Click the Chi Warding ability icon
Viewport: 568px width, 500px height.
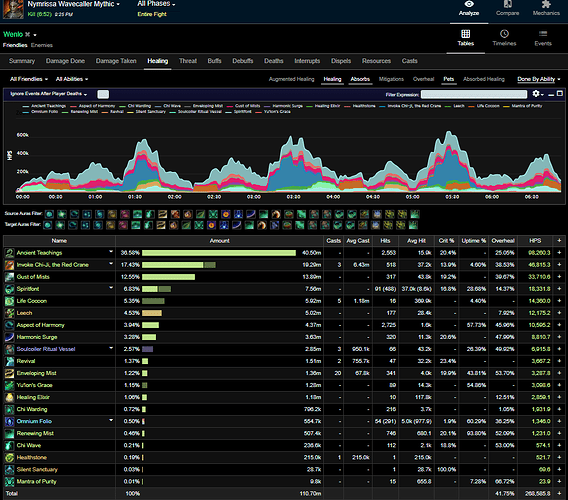tap(9, 409)
